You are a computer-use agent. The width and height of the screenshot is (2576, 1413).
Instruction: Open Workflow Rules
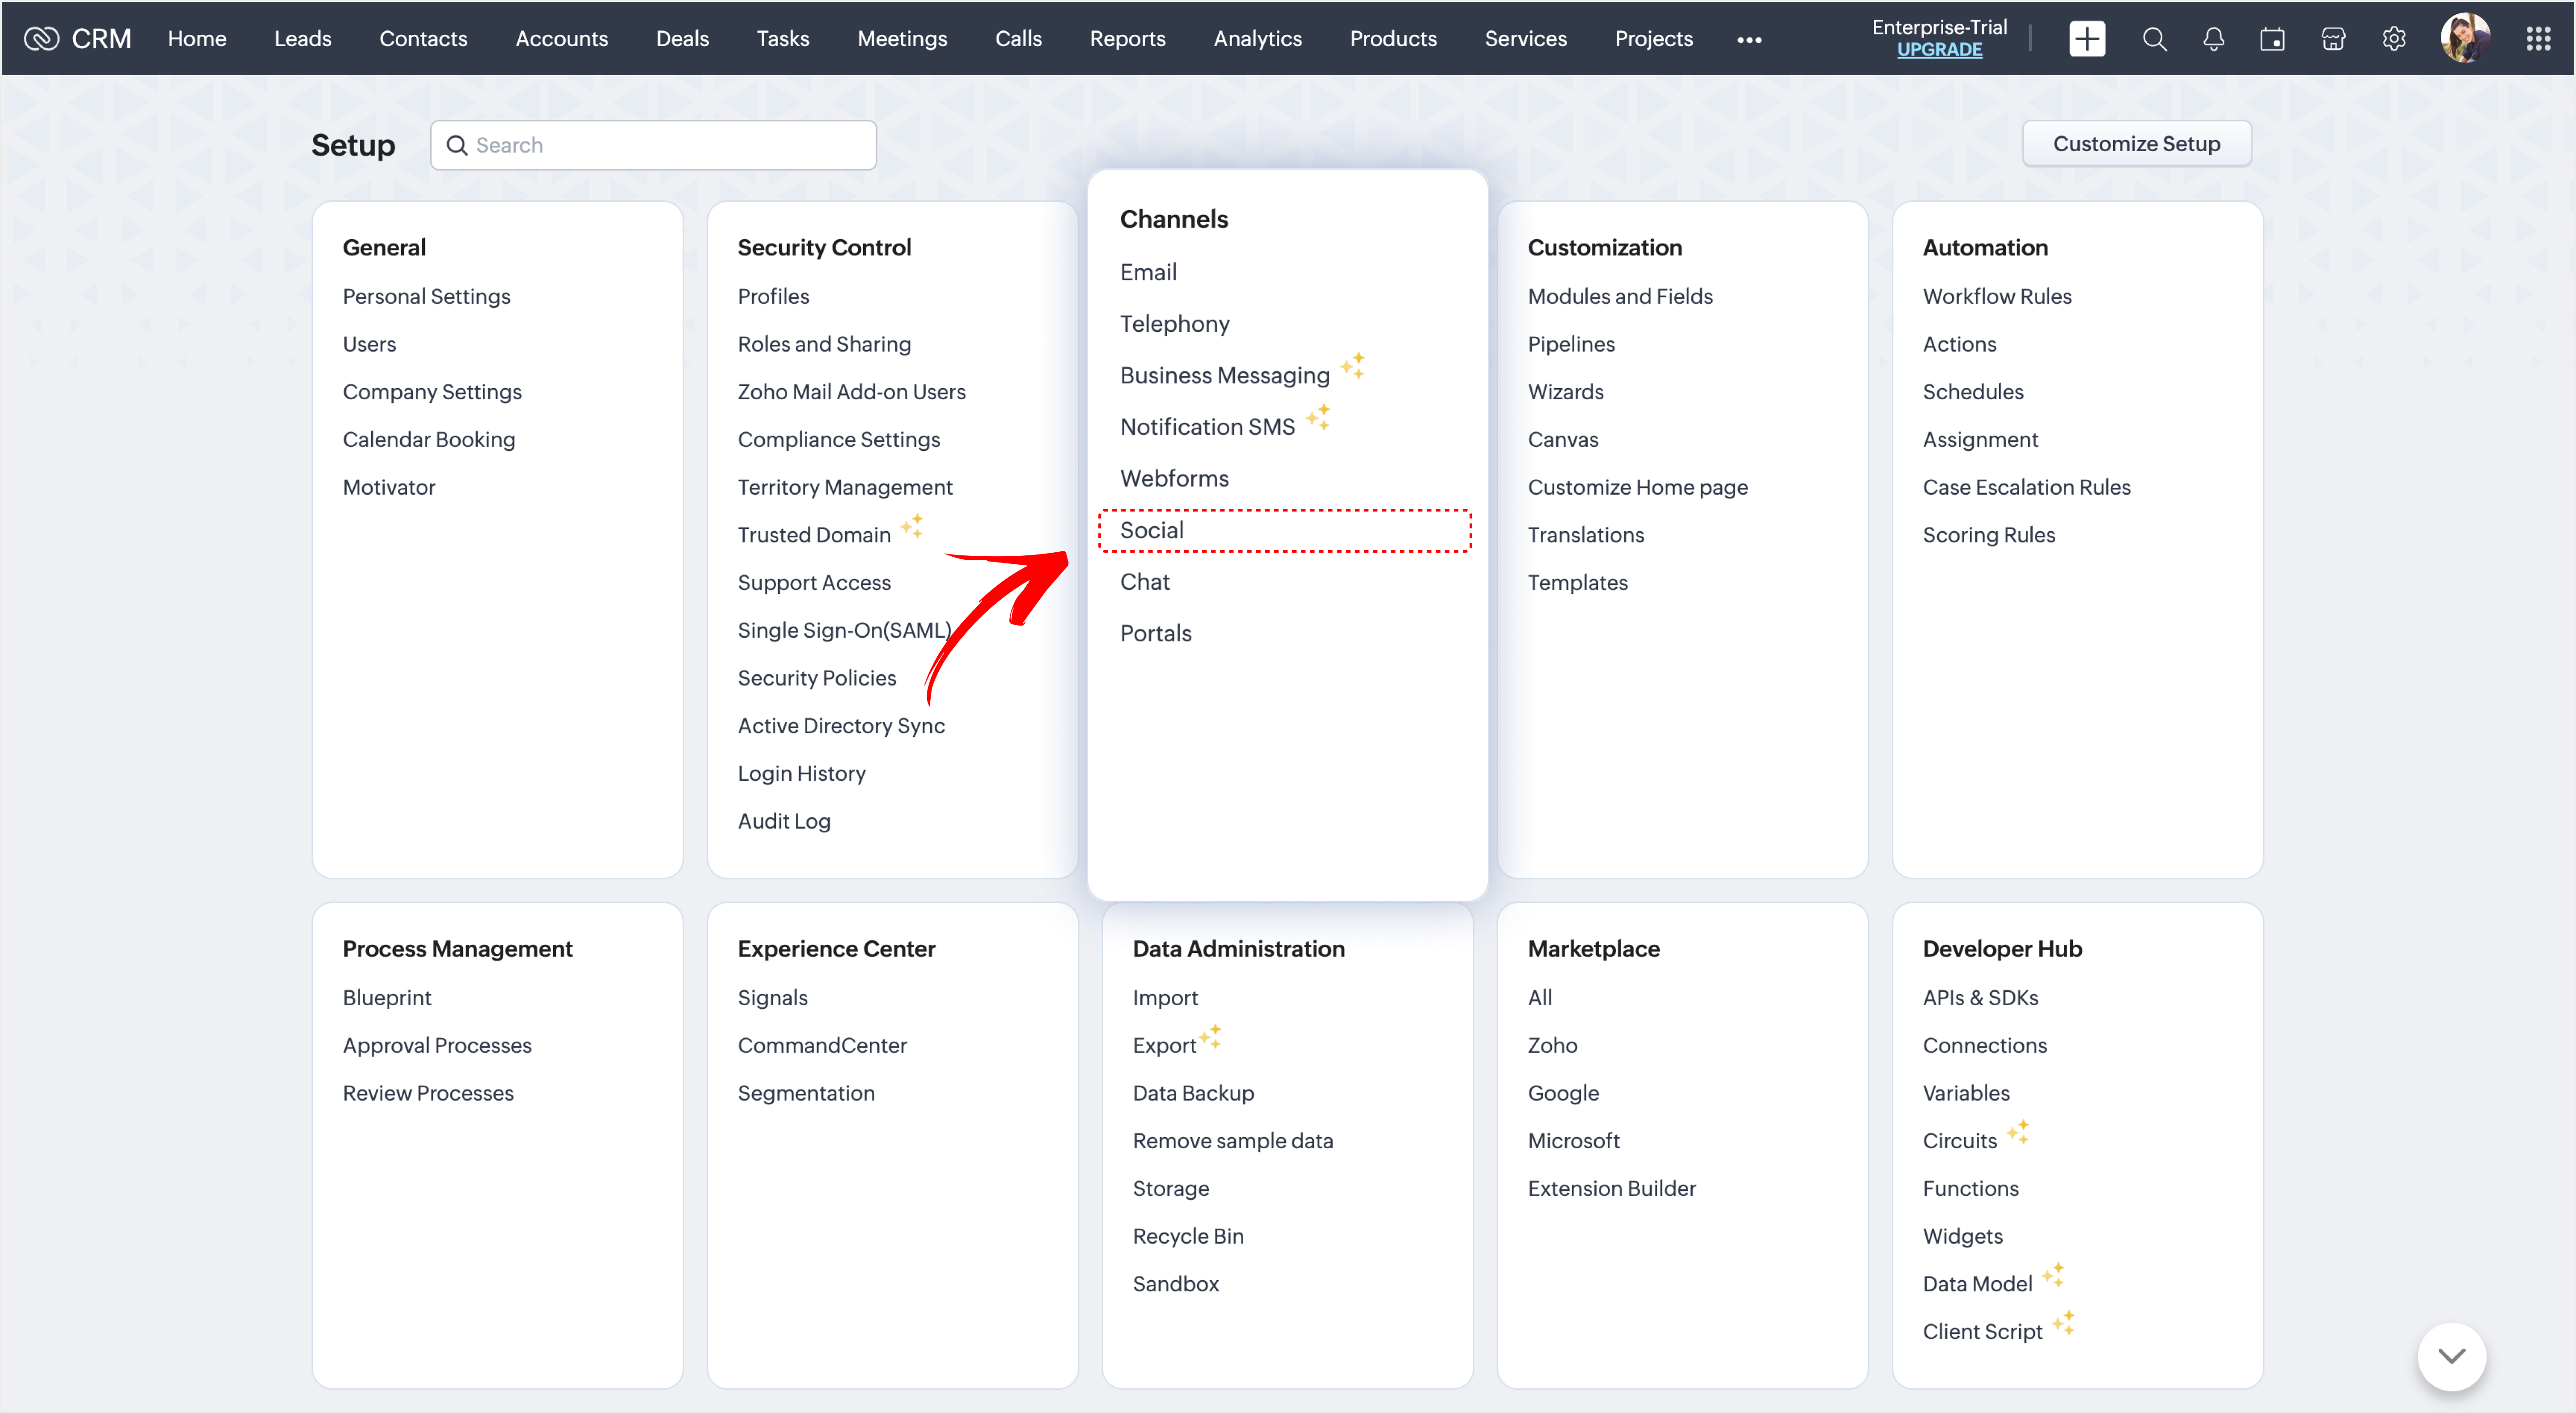(1996, 296)
